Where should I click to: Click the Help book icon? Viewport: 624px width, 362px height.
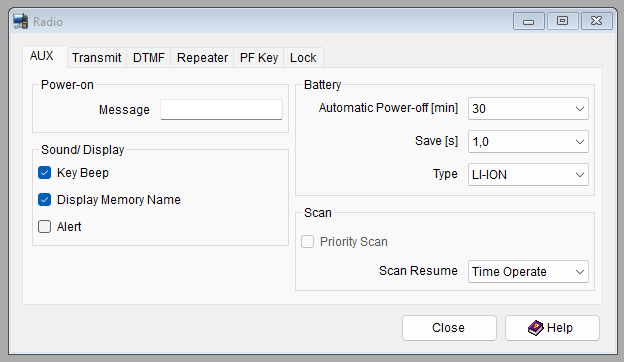(x=536, y=328)
